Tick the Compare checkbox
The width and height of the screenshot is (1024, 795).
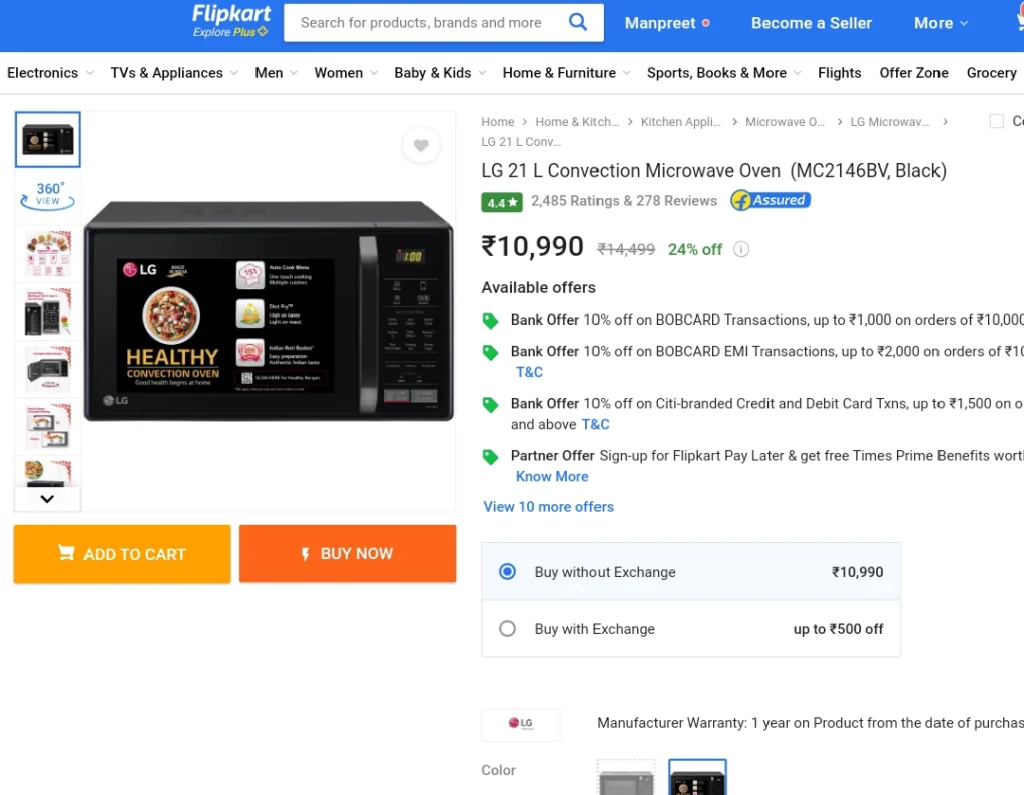tap(997, 122)
